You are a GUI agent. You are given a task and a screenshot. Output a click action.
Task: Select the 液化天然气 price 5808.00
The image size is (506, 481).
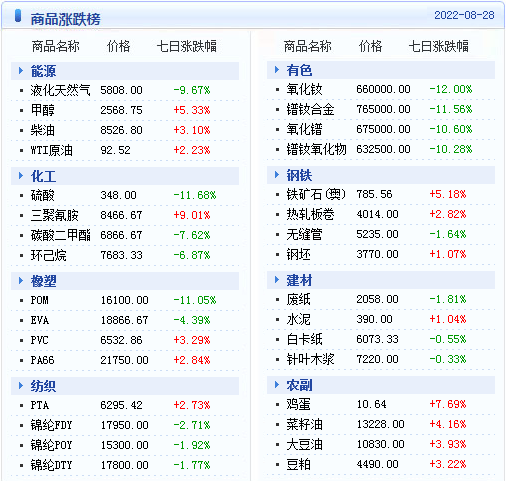tap(121, 90)
